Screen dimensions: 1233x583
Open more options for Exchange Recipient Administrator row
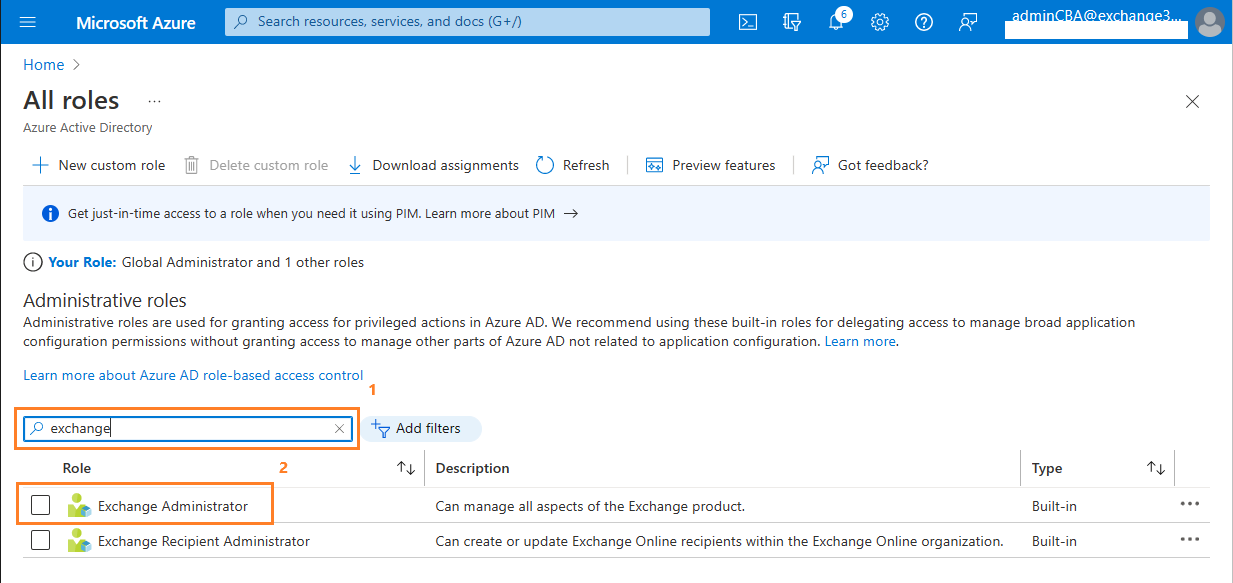1189,539
